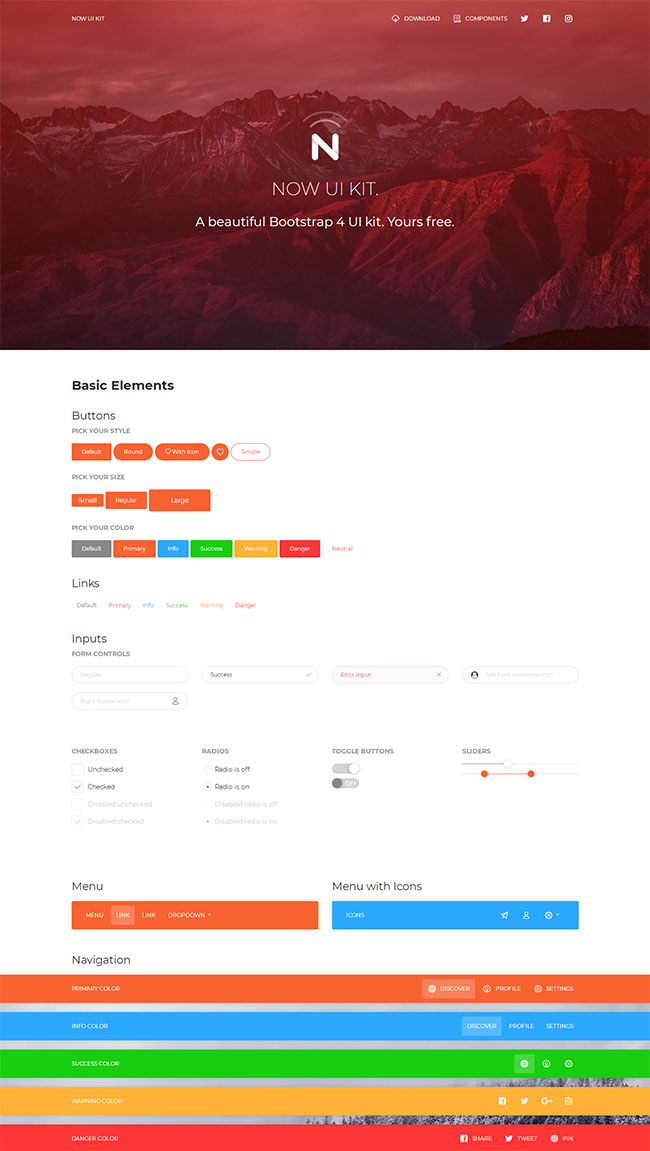Image resolution: width=650 pixels, height=1151 pixels.
Task: Click the green Success text link
Action: coord(177,605)
